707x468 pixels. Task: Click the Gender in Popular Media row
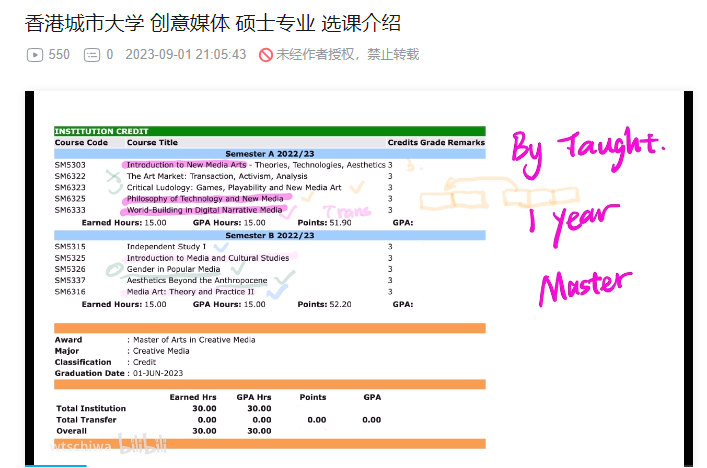173,269
